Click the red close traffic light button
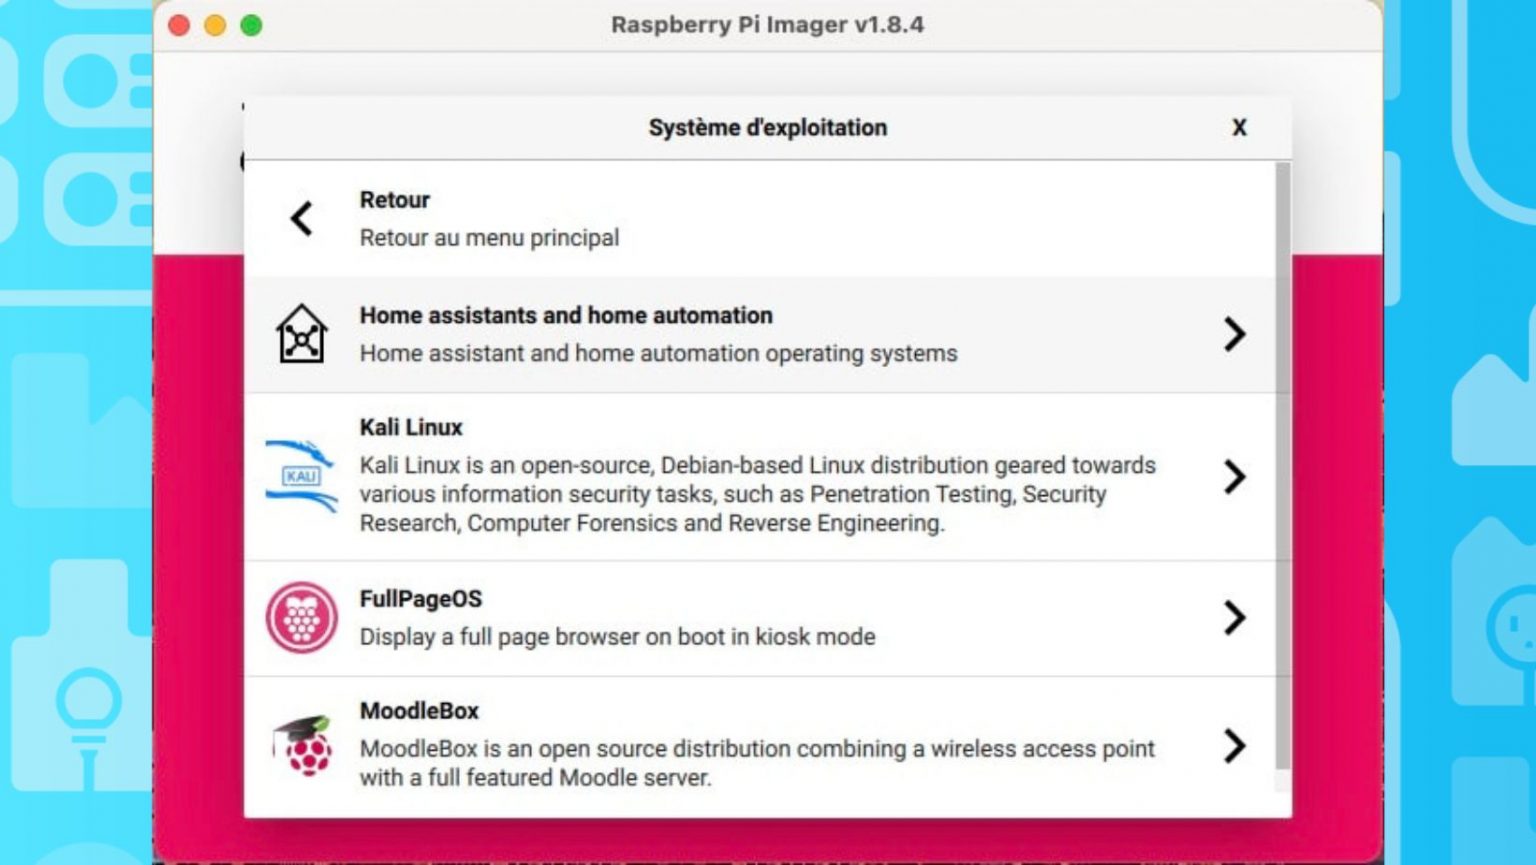The height and width of the screenshot is (865, 1536). (x=178, y=24)
